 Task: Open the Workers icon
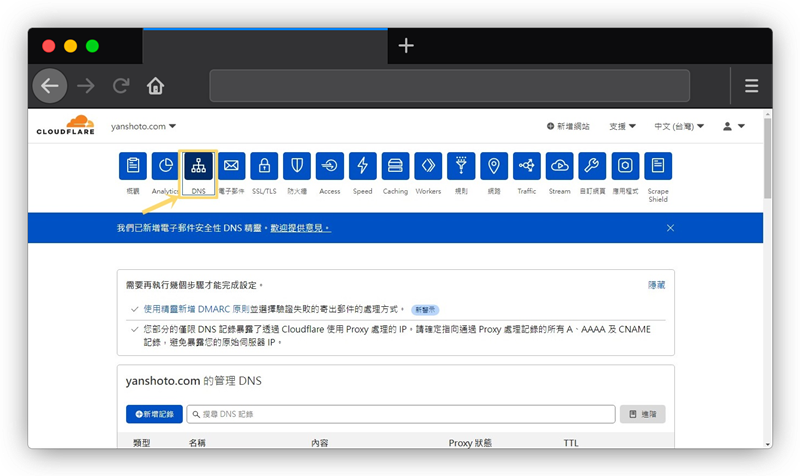click(x=428, y=166)
